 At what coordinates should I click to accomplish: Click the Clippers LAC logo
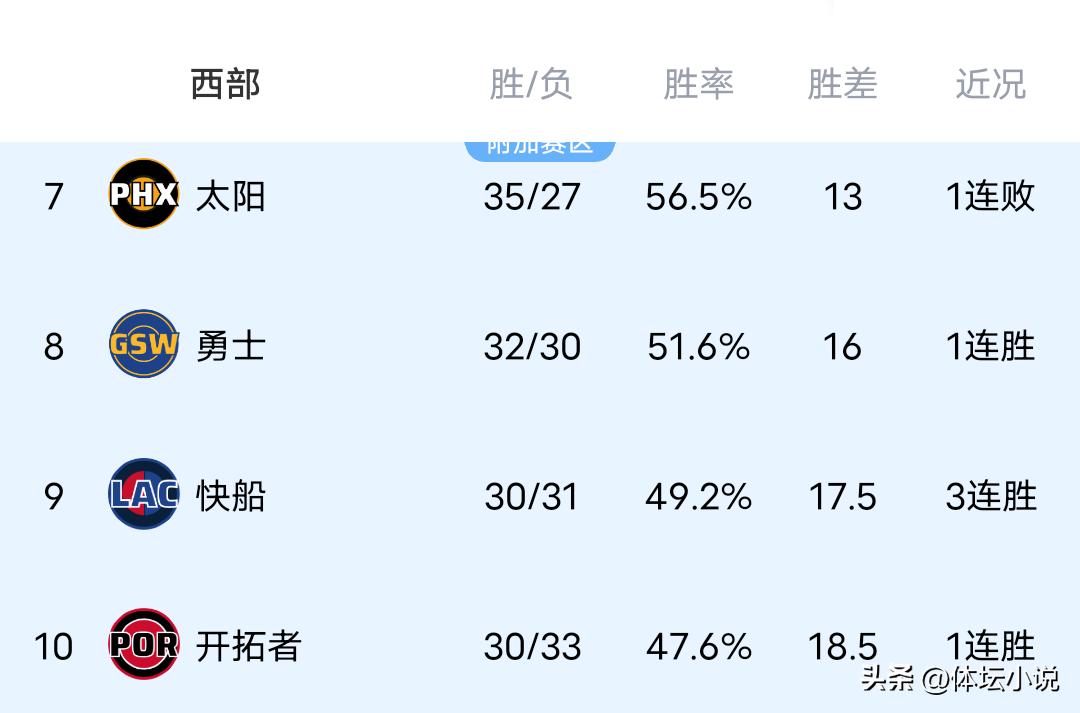coord(144,494)
